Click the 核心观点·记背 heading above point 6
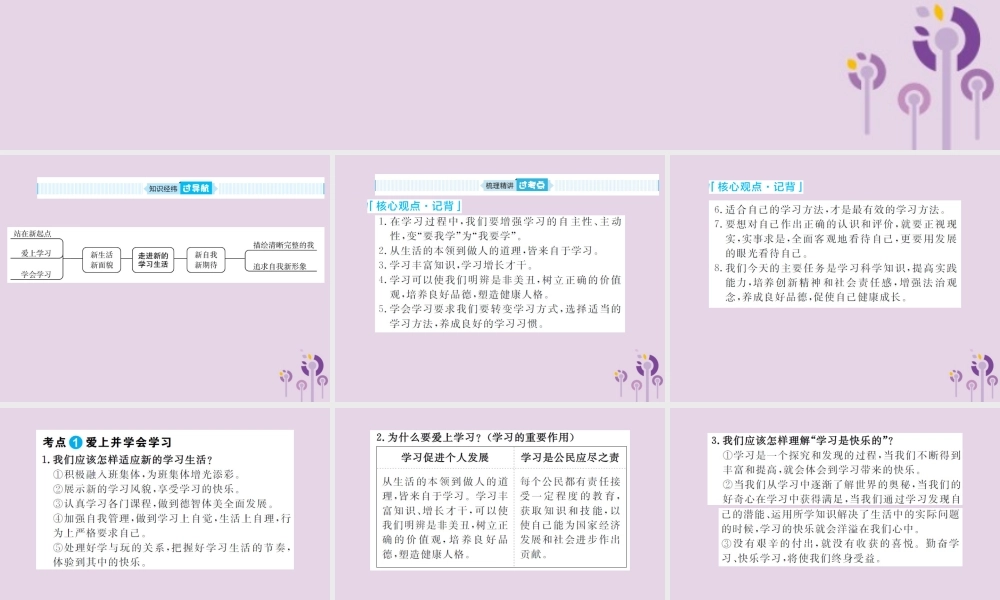Screen dimensions: 1000x600 click(756, 187)
